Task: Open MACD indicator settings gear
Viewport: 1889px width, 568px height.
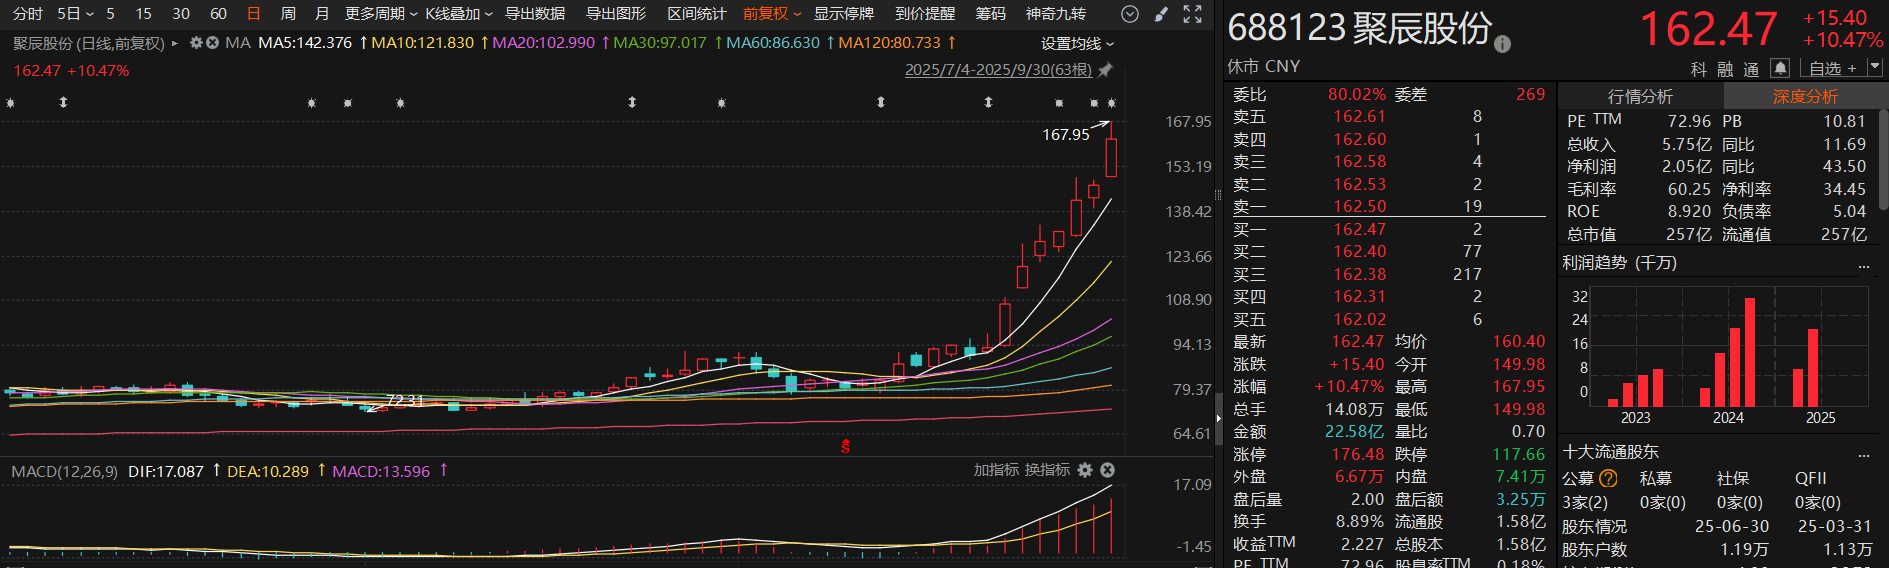Action: click(1085, 470)
